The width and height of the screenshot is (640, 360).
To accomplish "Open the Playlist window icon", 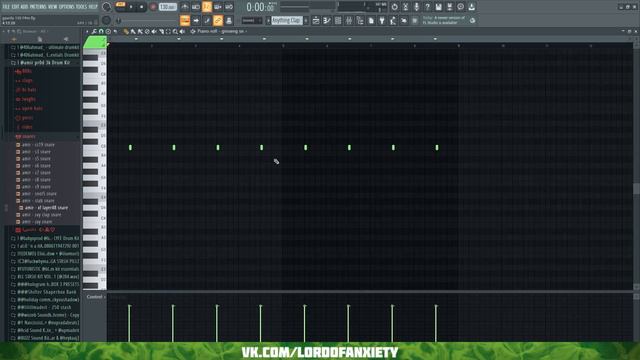I will click(x=316, y=20).
